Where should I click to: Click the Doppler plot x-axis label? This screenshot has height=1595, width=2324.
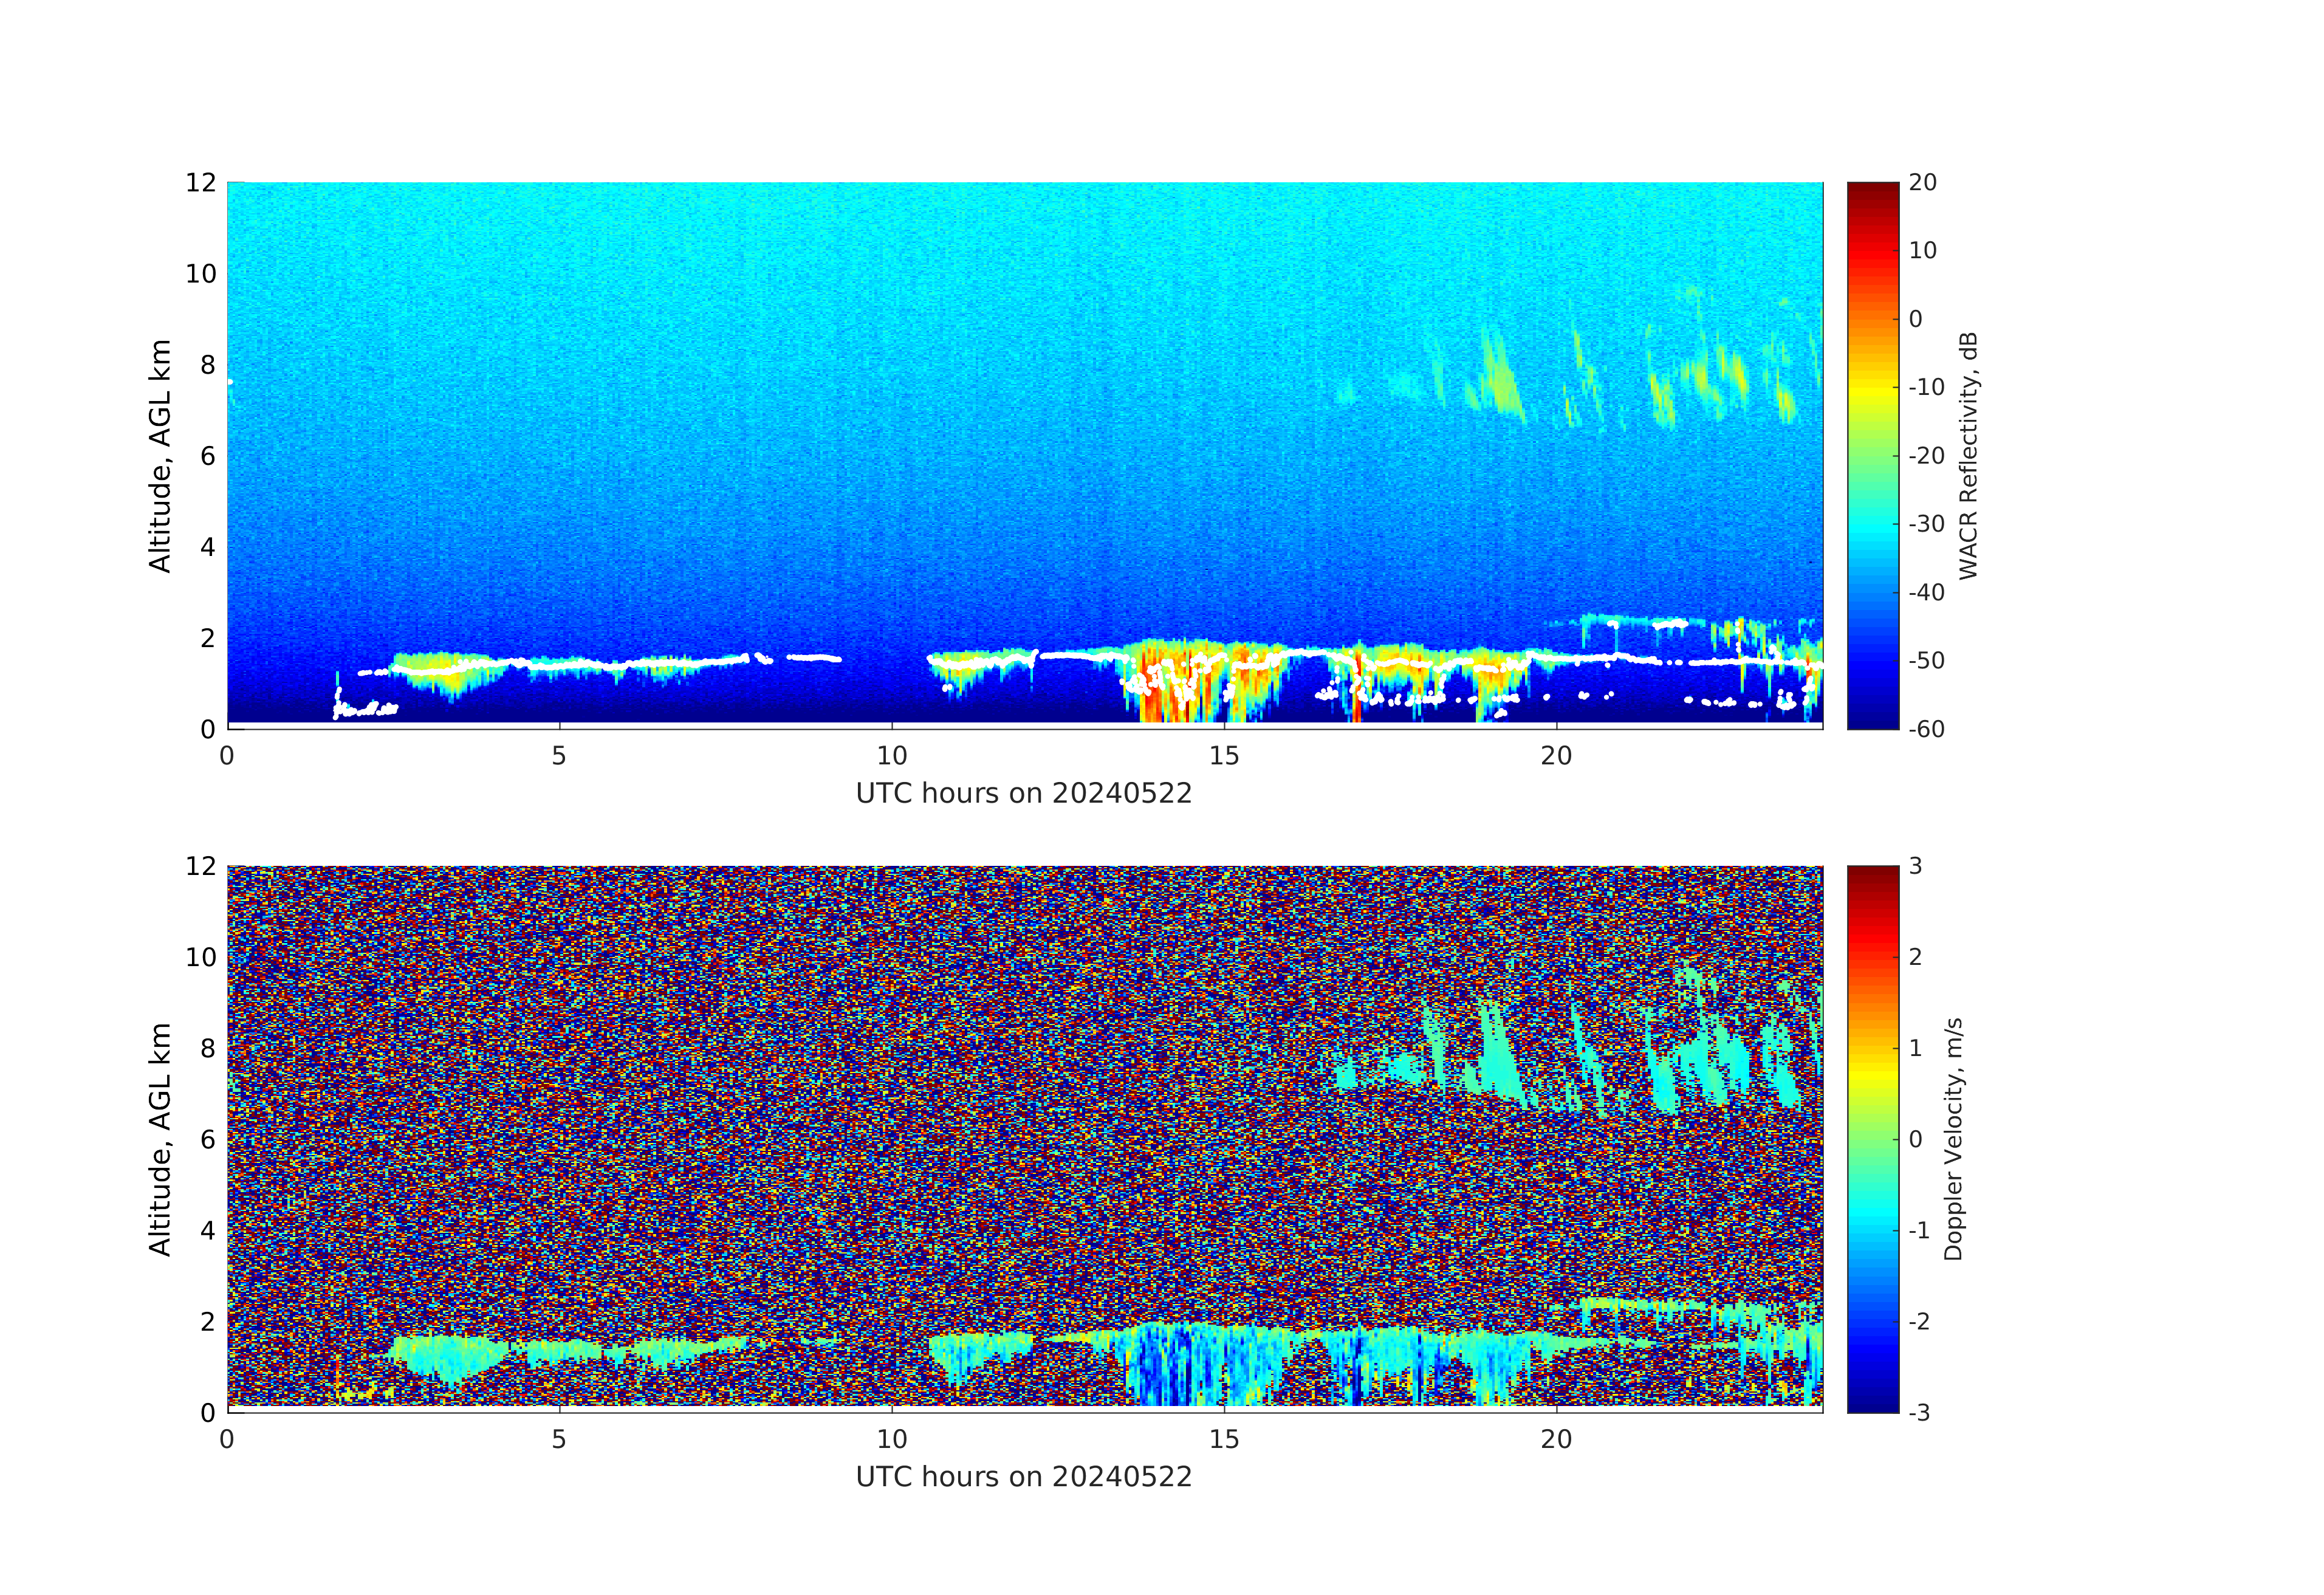click(x=1023, y=1477)
